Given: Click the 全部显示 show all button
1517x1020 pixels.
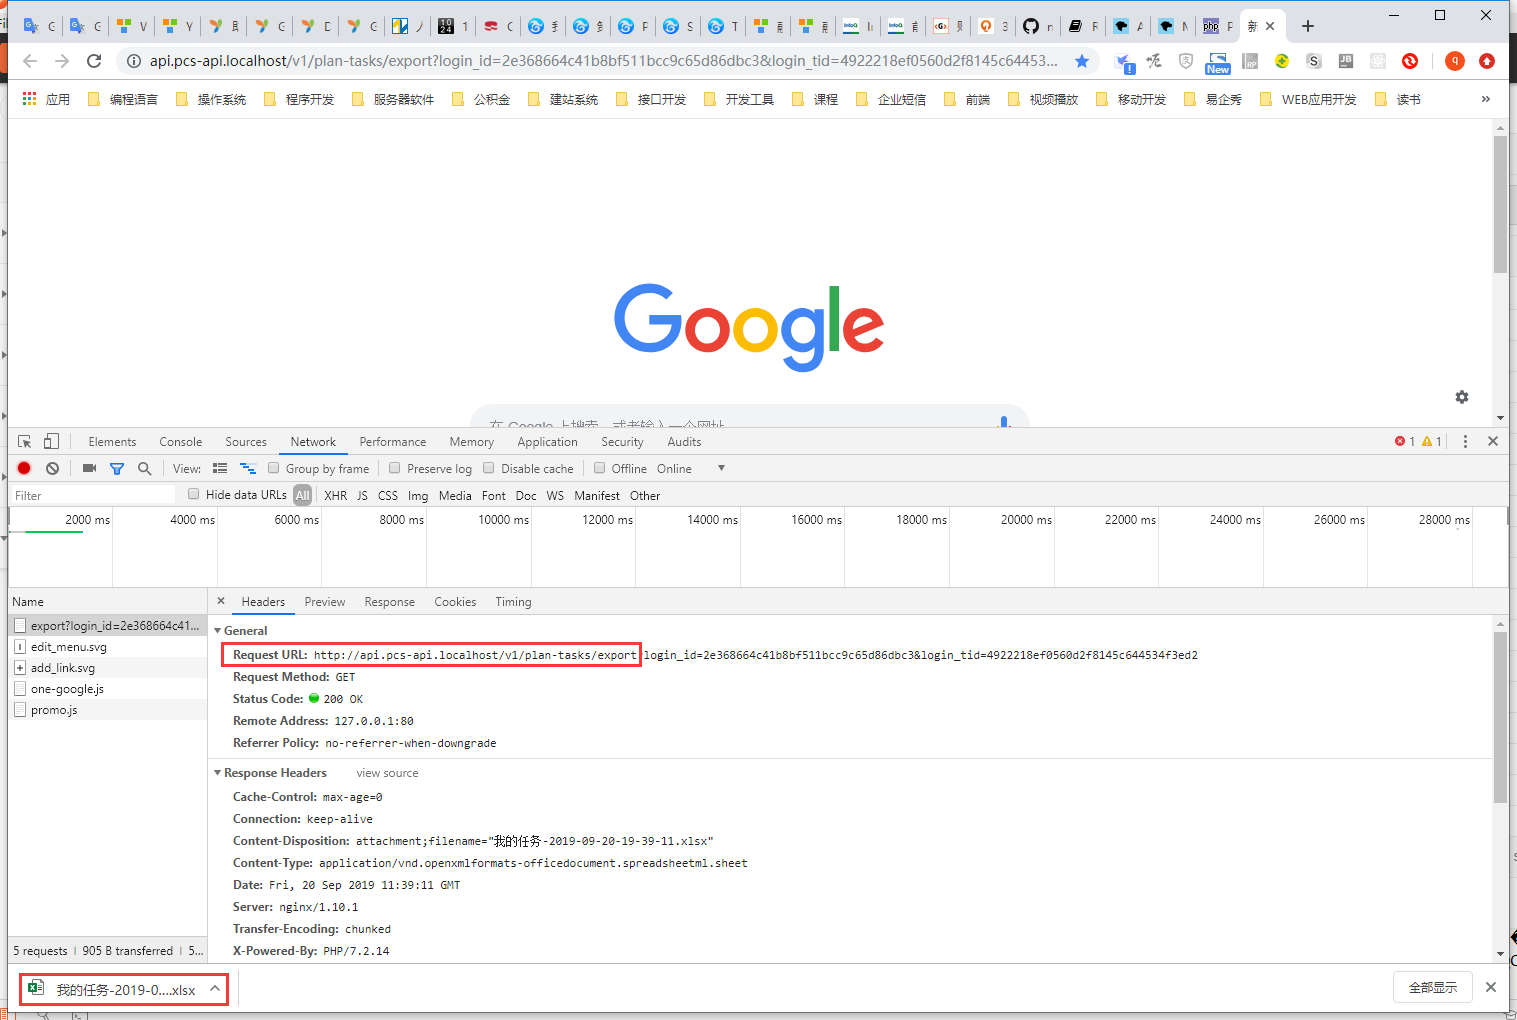Looking at the screenshot, I should coord(1433,987).
